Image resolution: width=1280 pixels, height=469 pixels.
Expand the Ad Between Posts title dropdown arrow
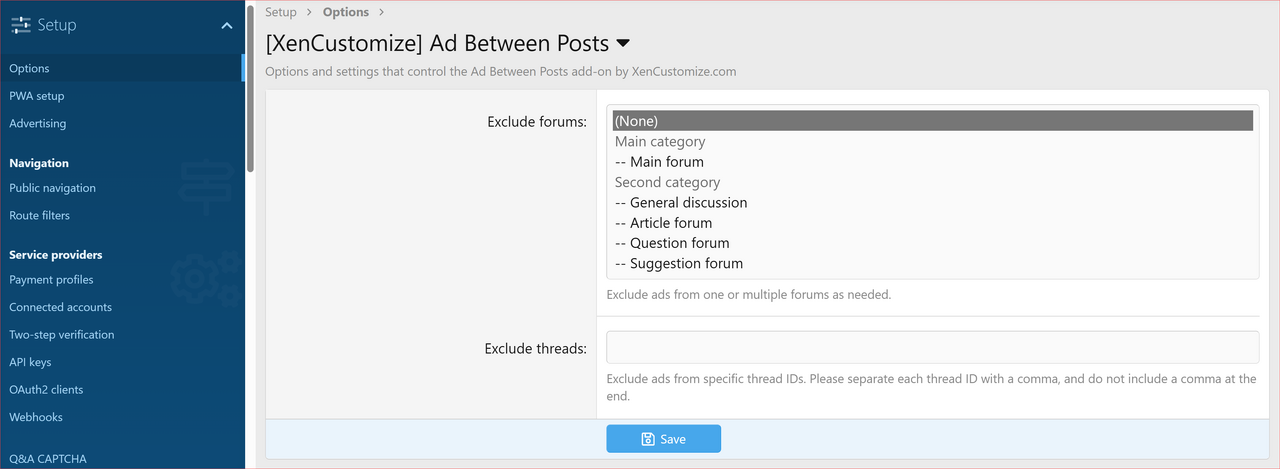[623, 44]
